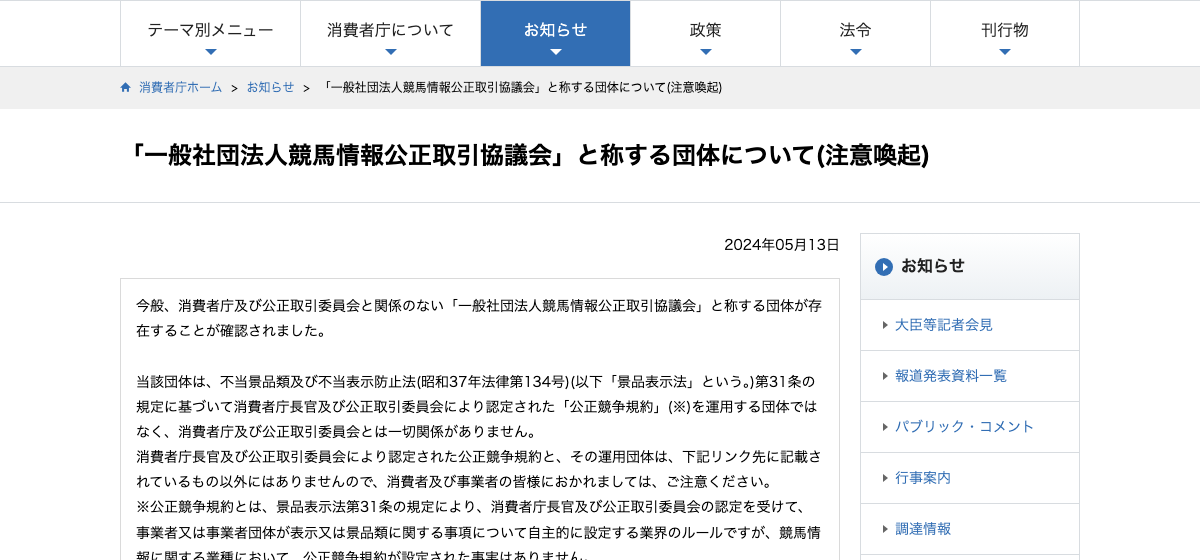Open the 報道発表資料一覧 sidebar link
The image size is (1200, 560).
pyautogui.click(x=951, y=376)
